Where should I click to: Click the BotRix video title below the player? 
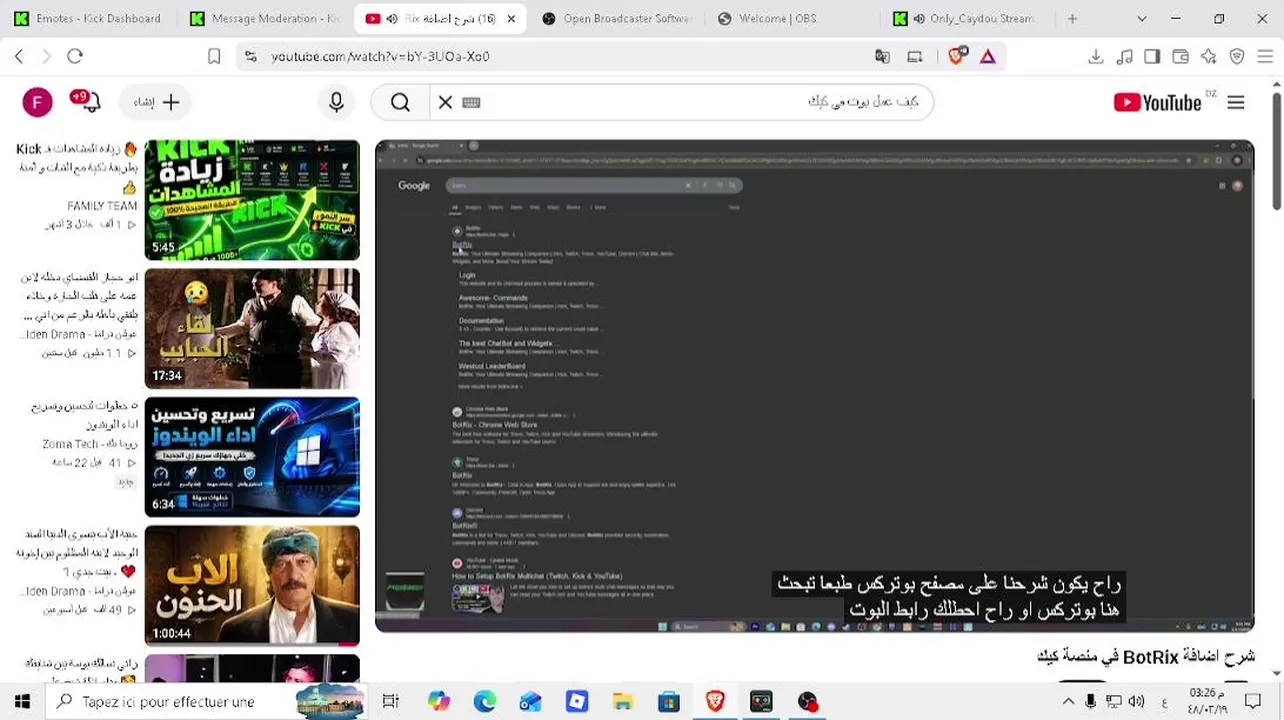click(1146, 657)
